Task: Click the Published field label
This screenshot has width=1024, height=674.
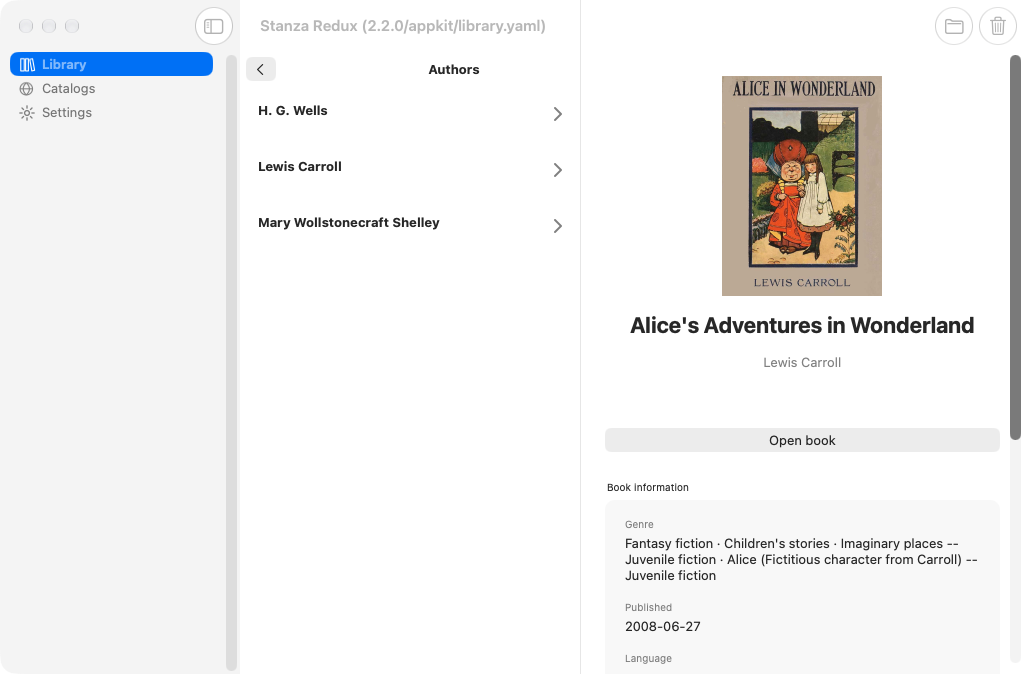Action: point(648,607)
